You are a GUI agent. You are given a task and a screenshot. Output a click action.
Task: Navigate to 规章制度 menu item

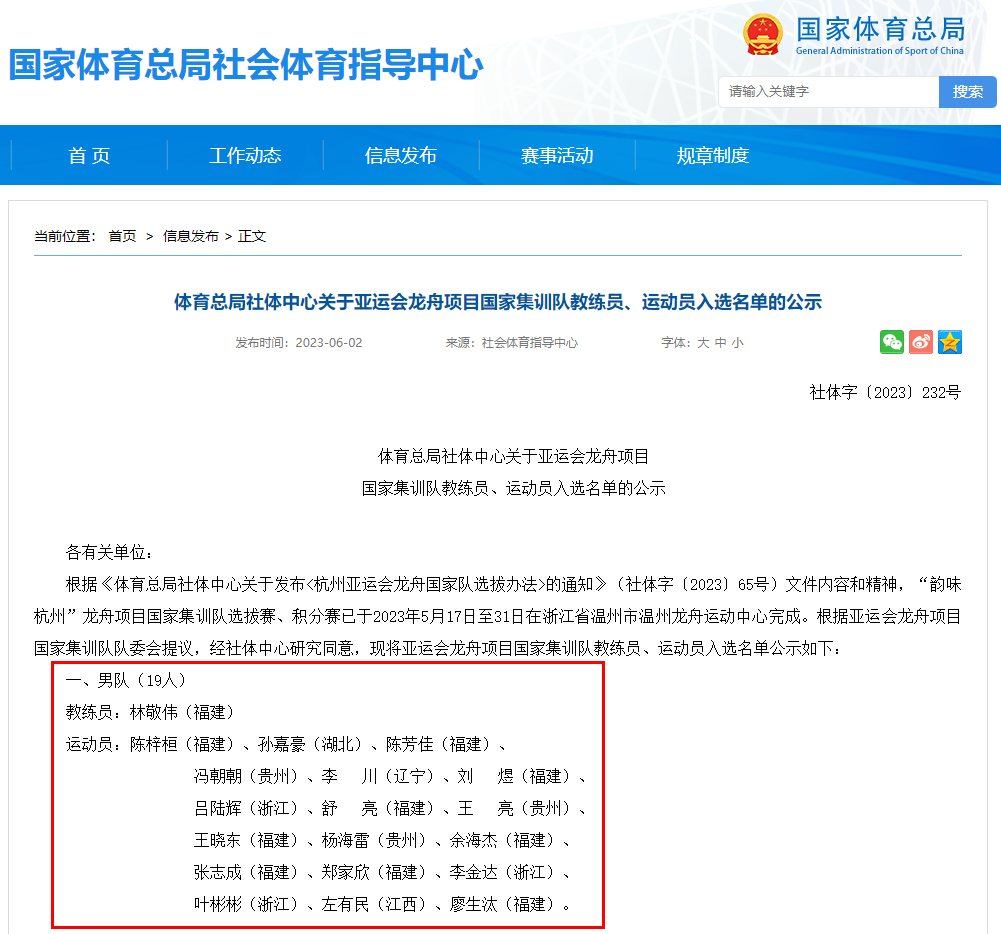[713, 156]
